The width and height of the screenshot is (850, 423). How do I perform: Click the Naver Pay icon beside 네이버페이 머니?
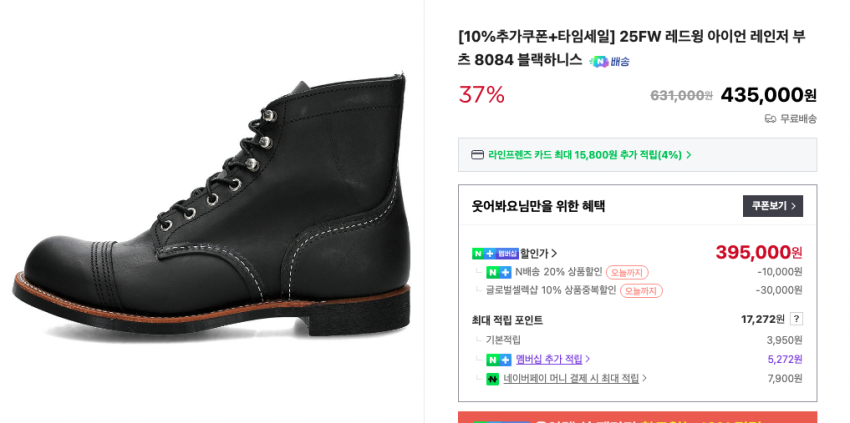(x=493, y=379)
